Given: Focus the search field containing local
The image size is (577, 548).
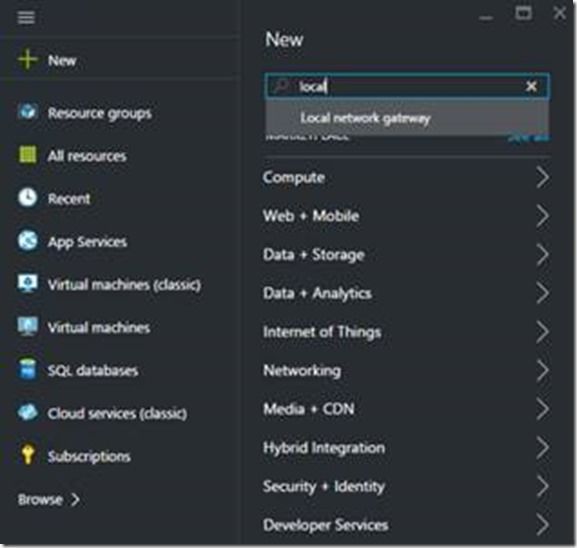Looking at the screenshot, I should (407, 86).
